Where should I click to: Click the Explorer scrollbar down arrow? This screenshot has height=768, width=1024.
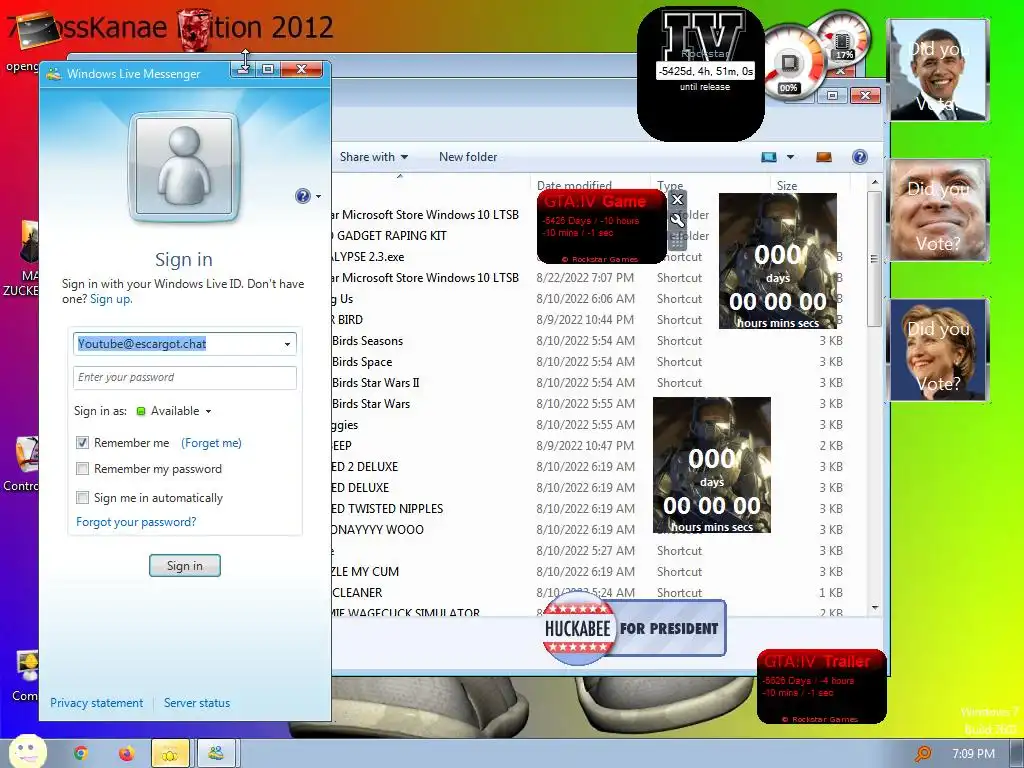click(x=874, y=607)
